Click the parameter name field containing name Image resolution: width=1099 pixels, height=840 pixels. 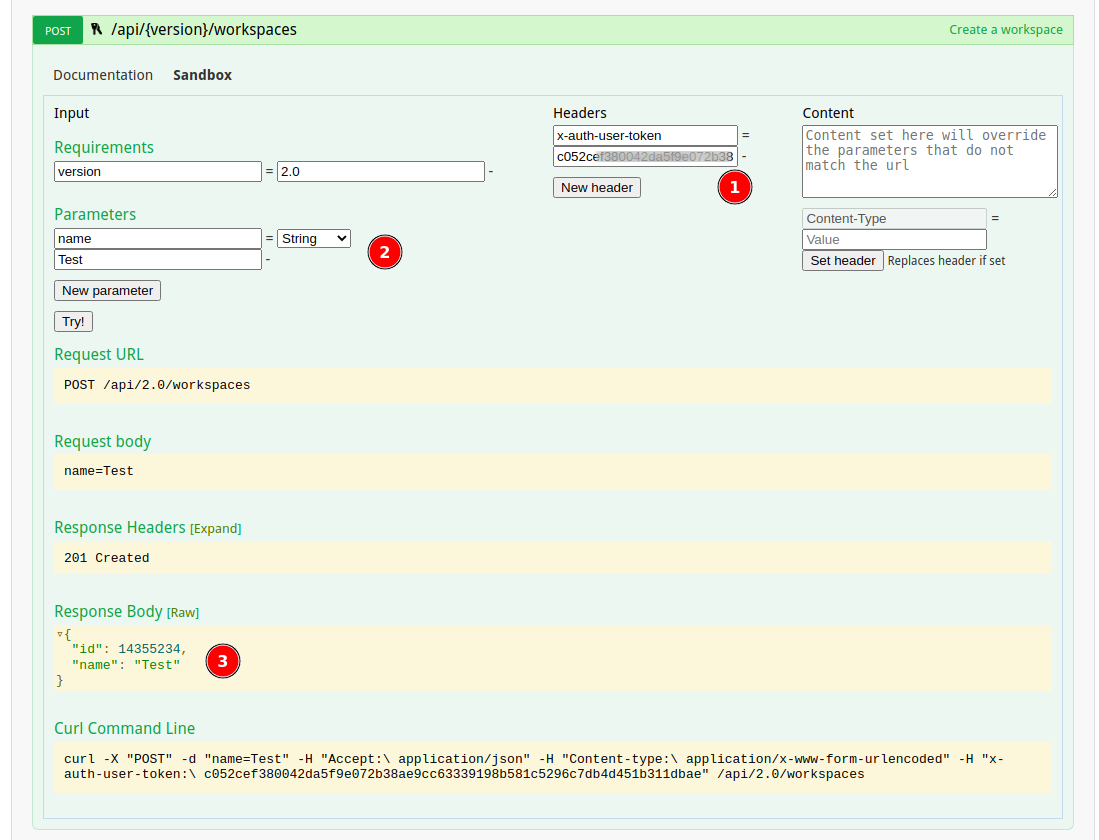pos(158,238)
